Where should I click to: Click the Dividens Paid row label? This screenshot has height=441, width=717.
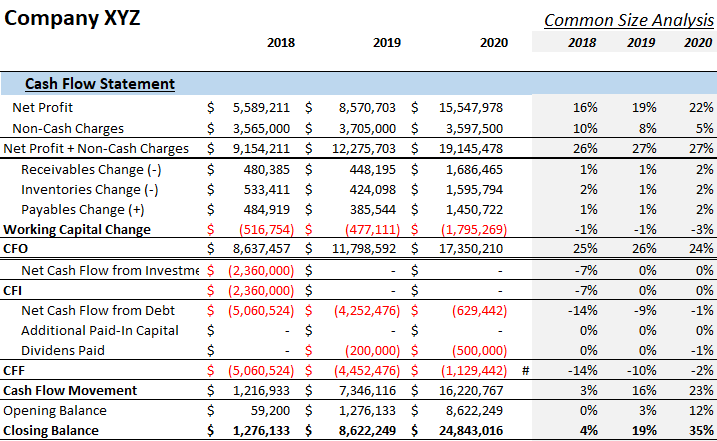(63, 350)
